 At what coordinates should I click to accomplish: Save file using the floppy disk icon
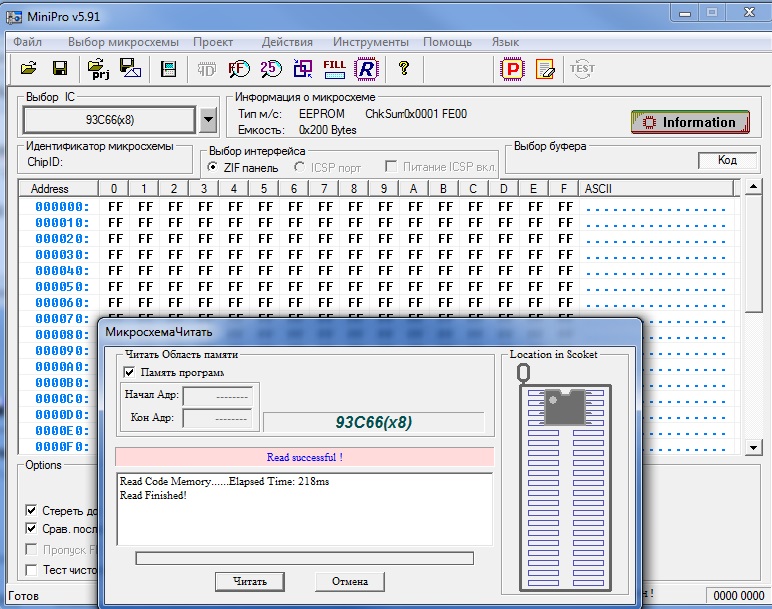(60, 69)
